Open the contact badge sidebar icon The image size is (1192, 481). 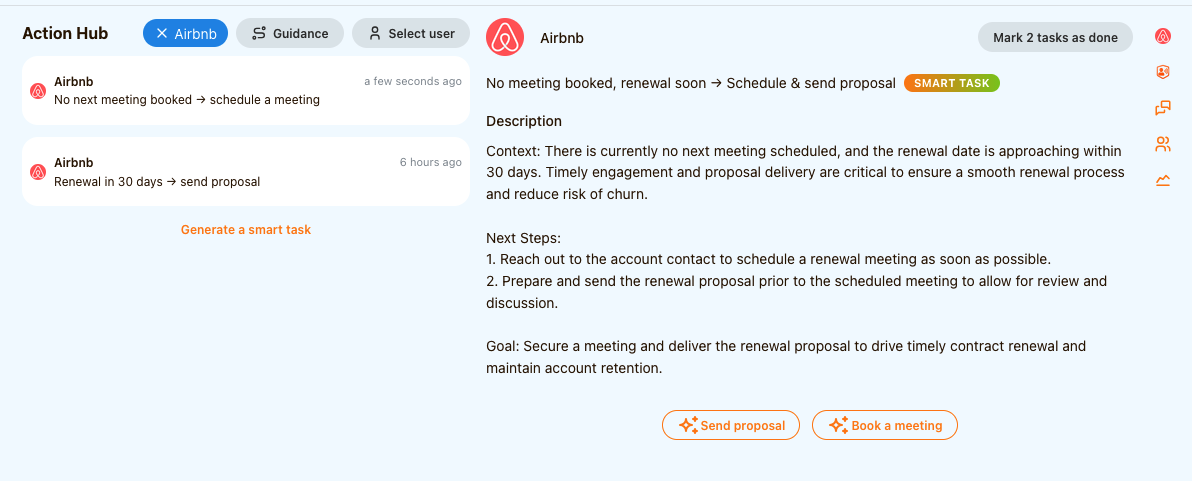[x=1163, y=72]
